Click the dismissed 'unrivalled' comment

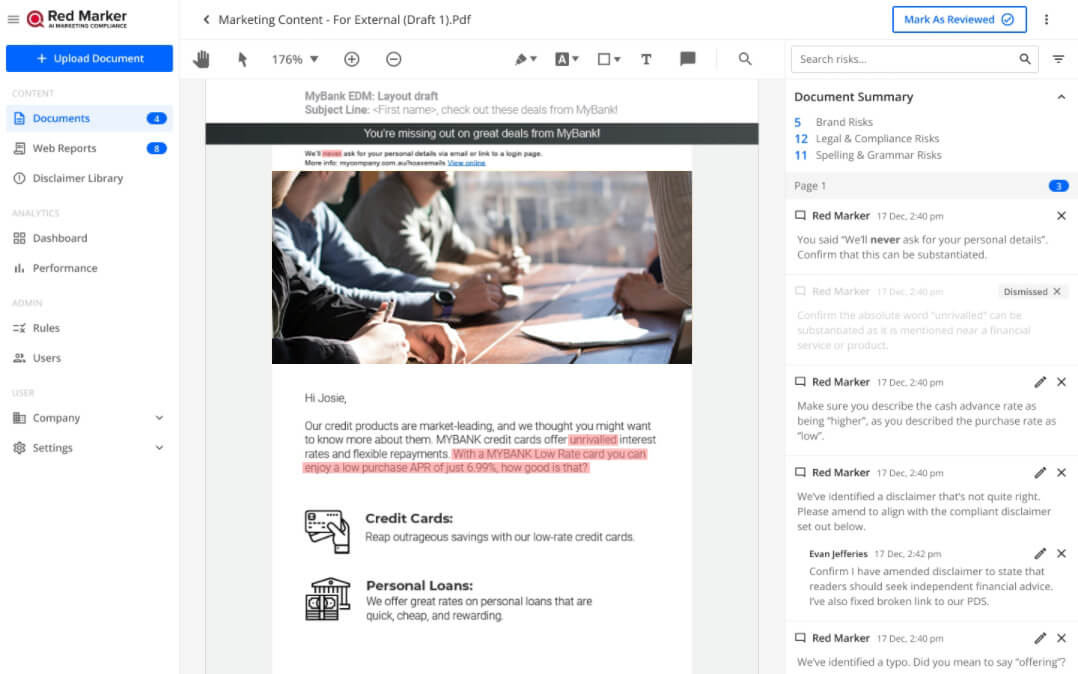pos(931,319)
